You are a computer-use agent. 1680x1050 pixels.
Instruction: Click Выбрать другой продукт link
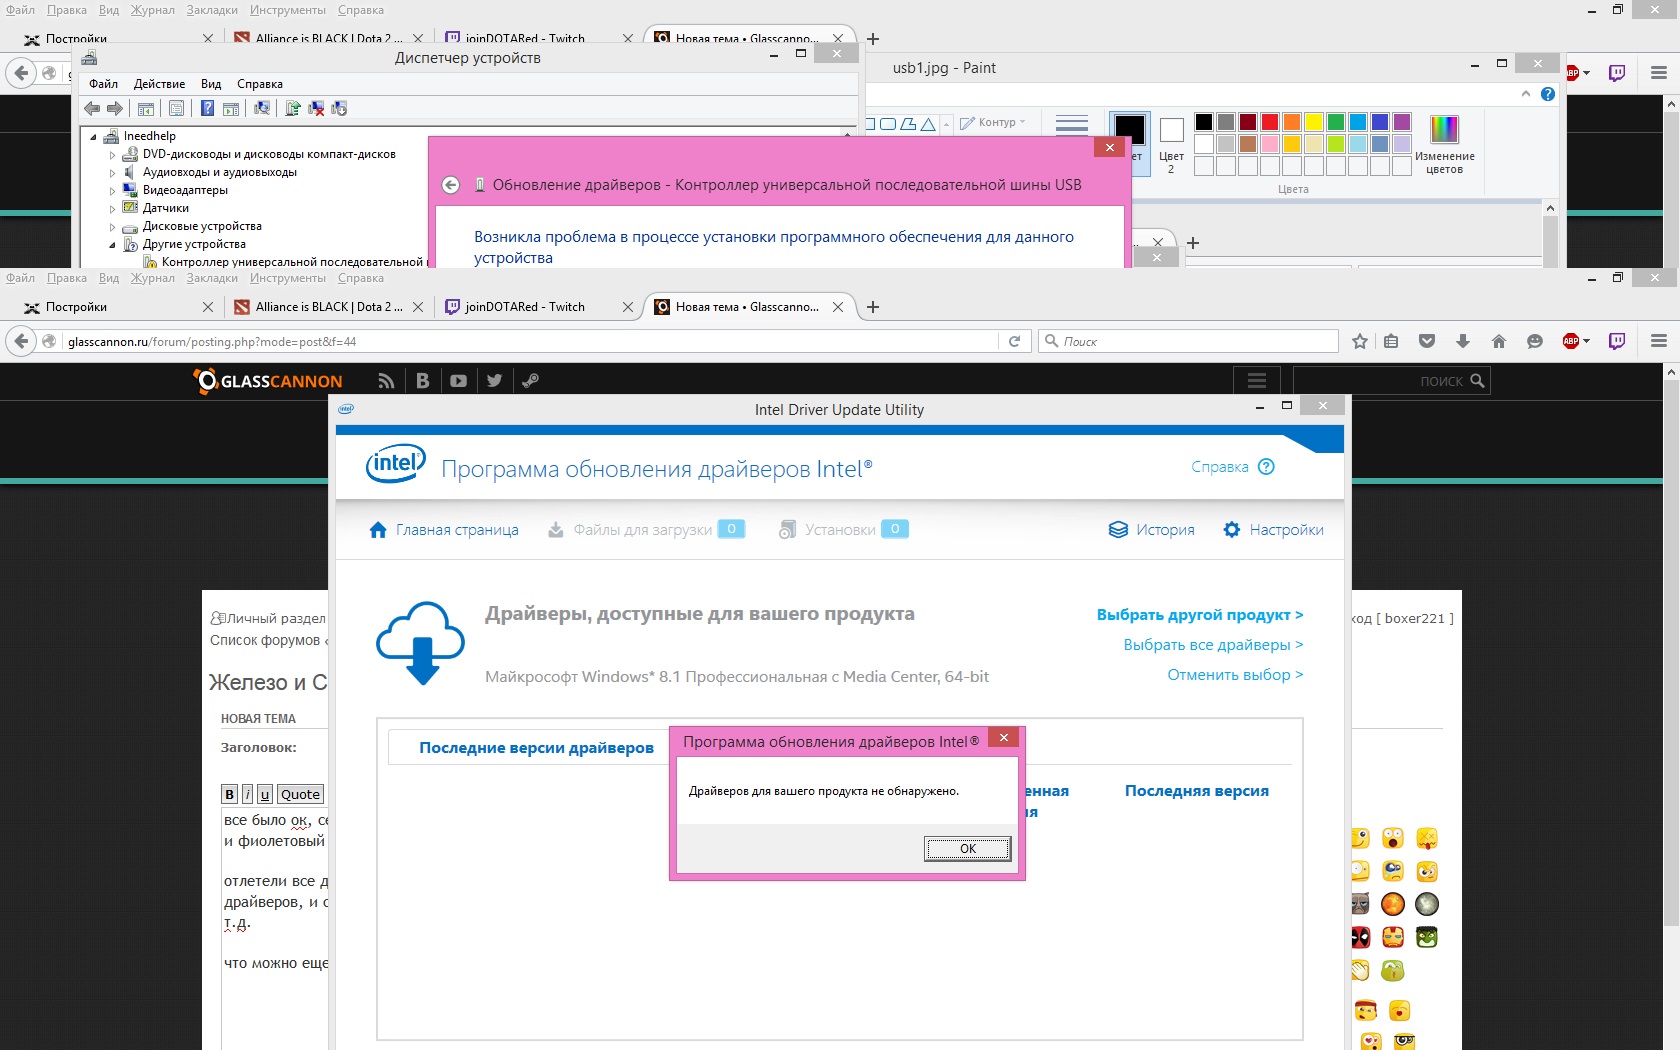pos(1200,615)
